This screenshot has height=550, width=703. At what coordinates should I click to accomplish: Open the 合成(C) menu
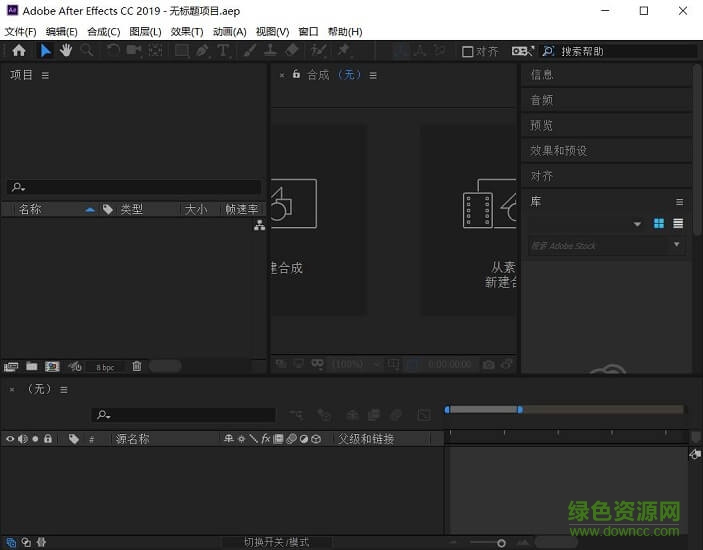click(x=103, y=32)
